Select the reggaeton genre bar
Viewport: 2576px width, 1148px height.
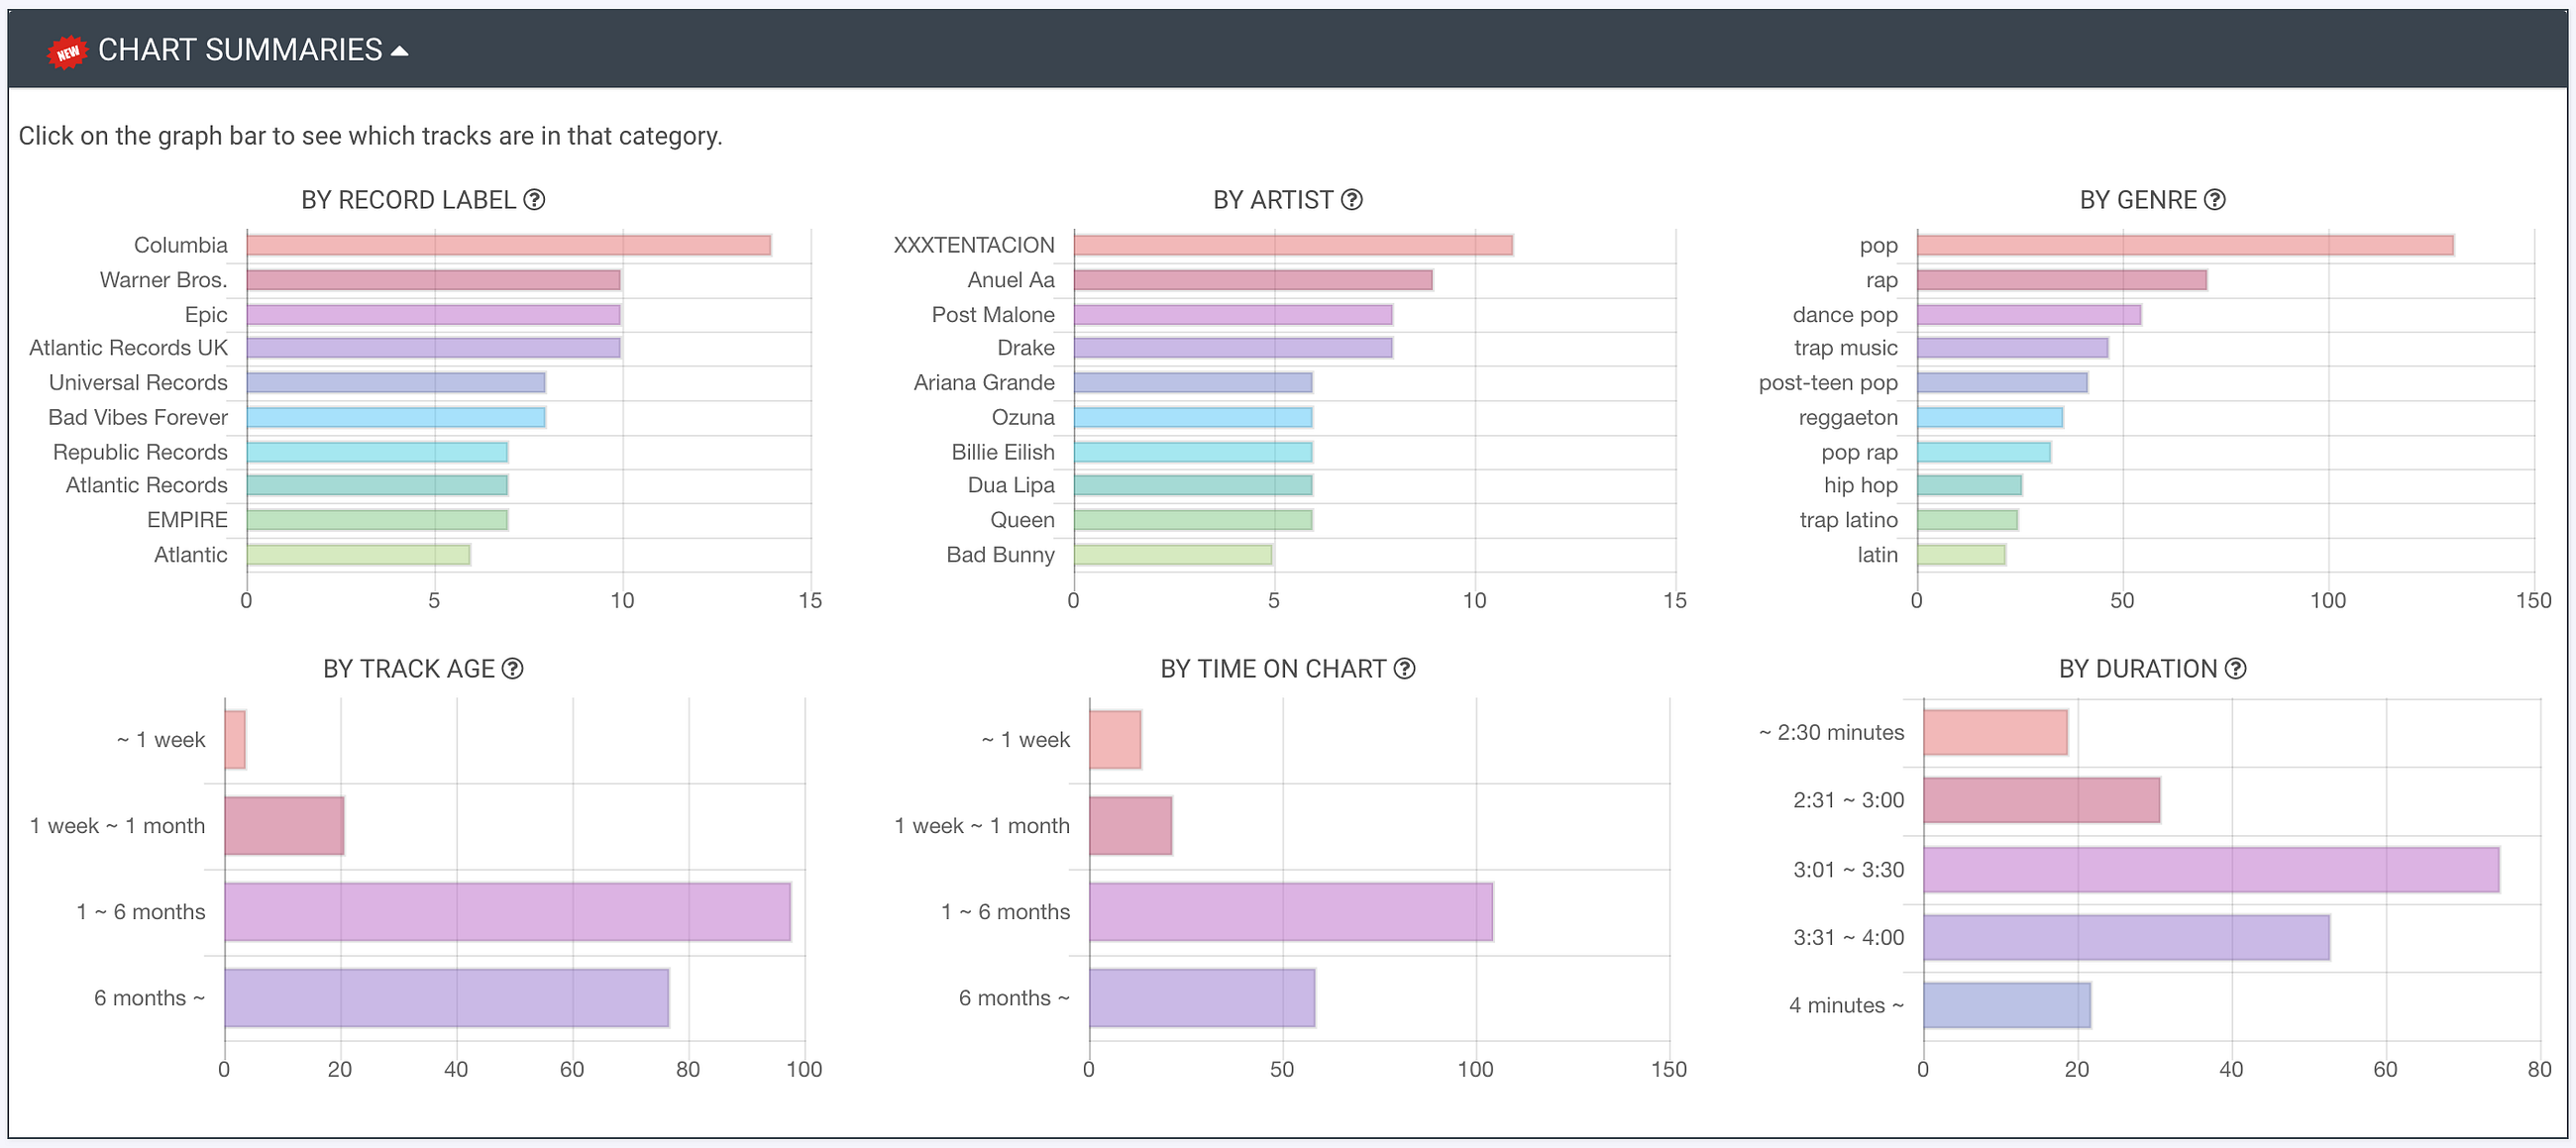(1989, 418)
